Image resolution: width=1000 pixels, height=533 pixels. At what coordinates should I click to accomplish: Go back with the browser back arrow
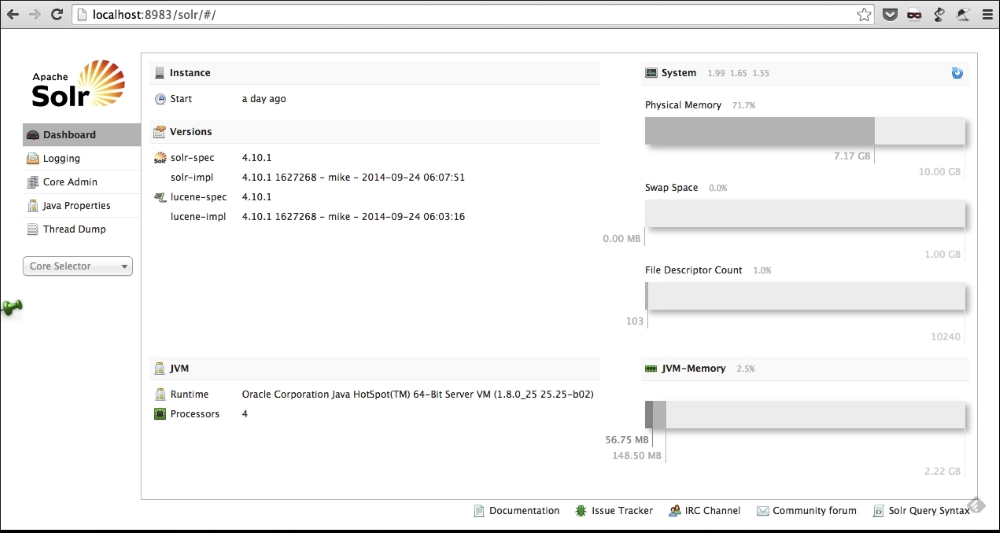point(13,14)
